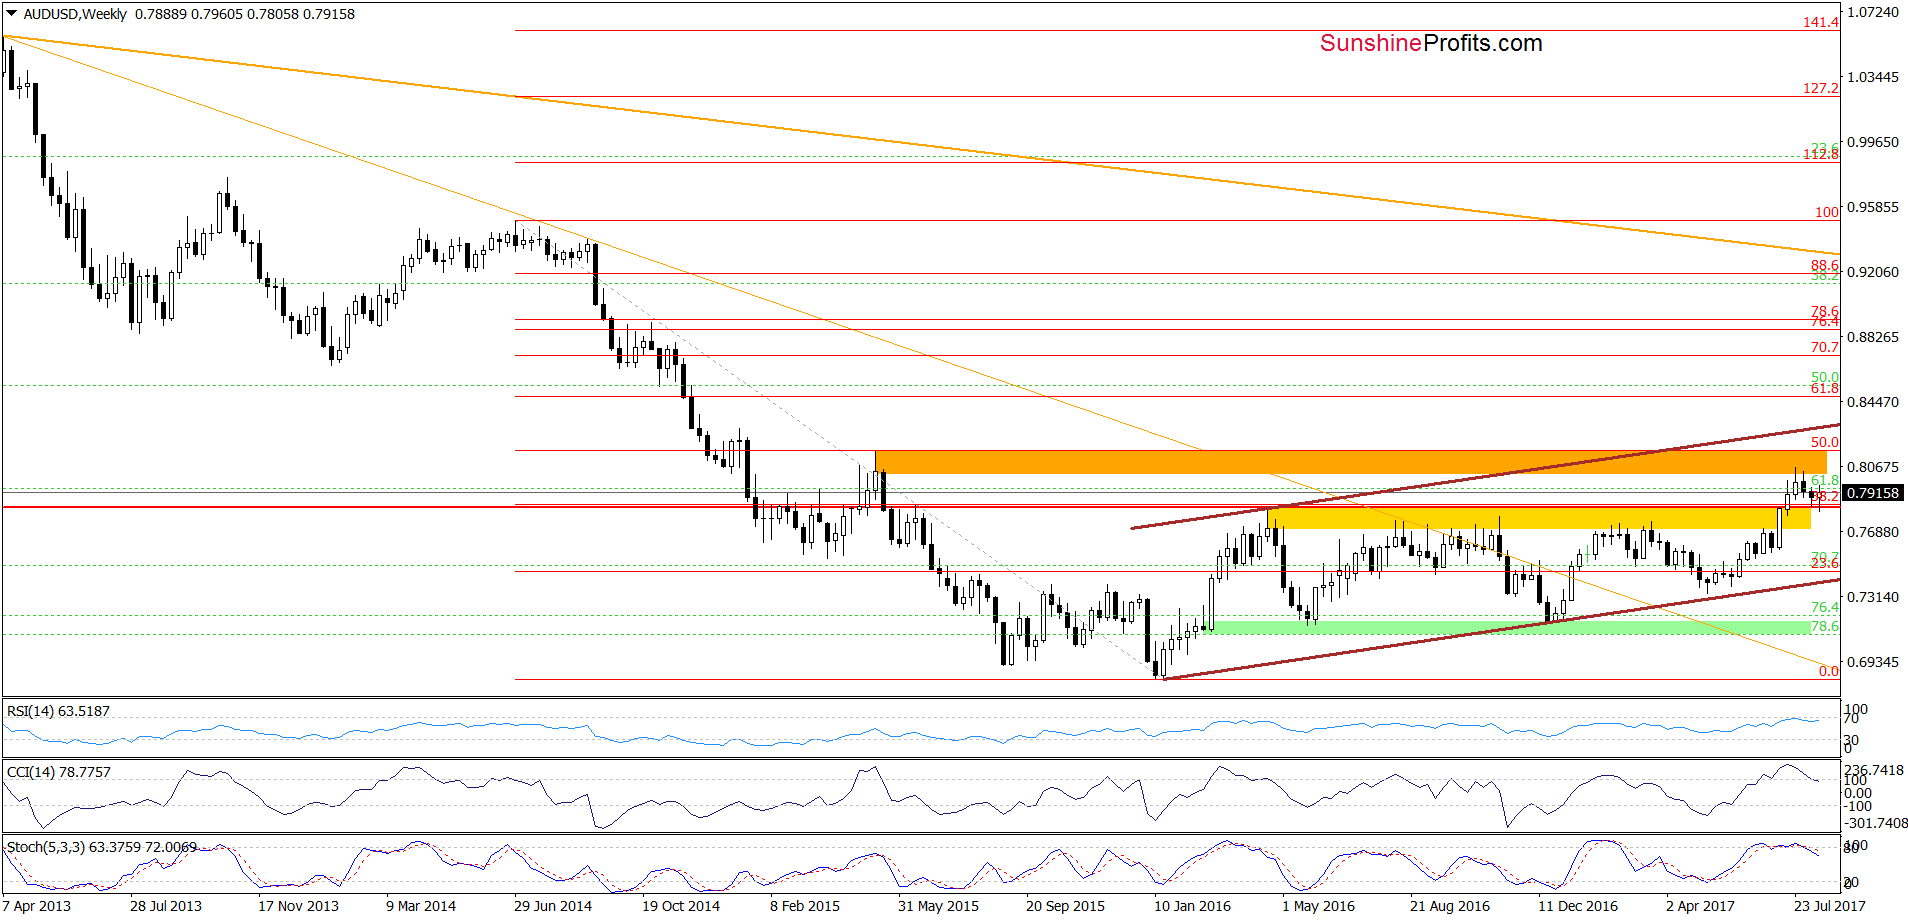
Task: Click the date label 8 Feb 2015
Action: click(805, 906)
